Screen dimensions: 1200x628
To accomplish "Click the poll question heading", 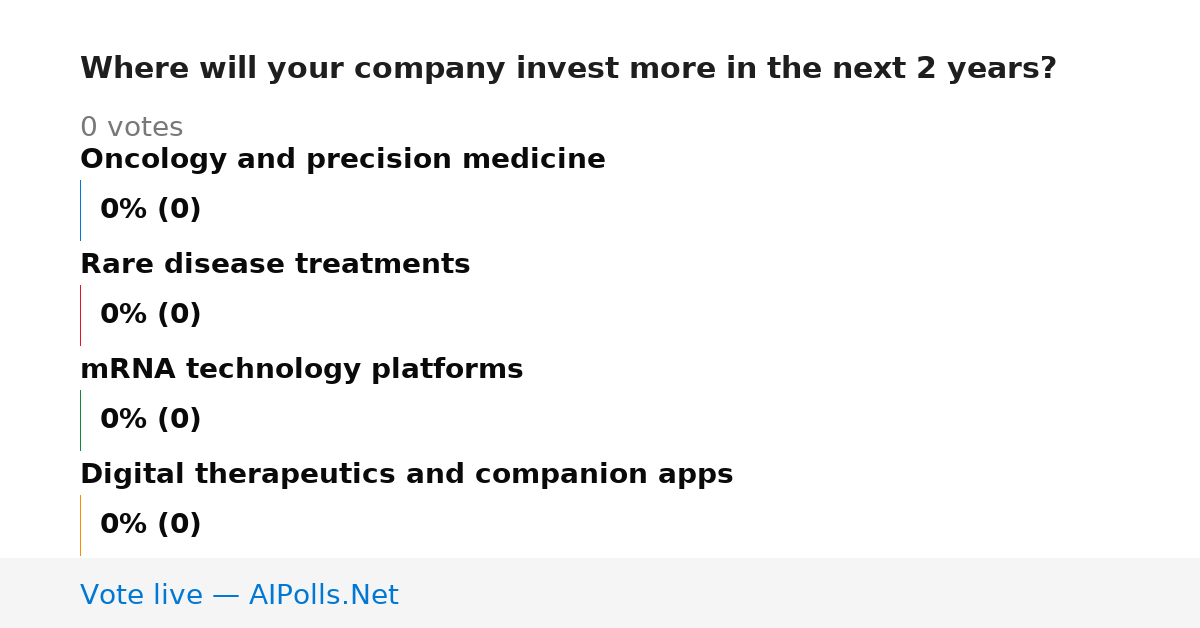I will 568,69.
